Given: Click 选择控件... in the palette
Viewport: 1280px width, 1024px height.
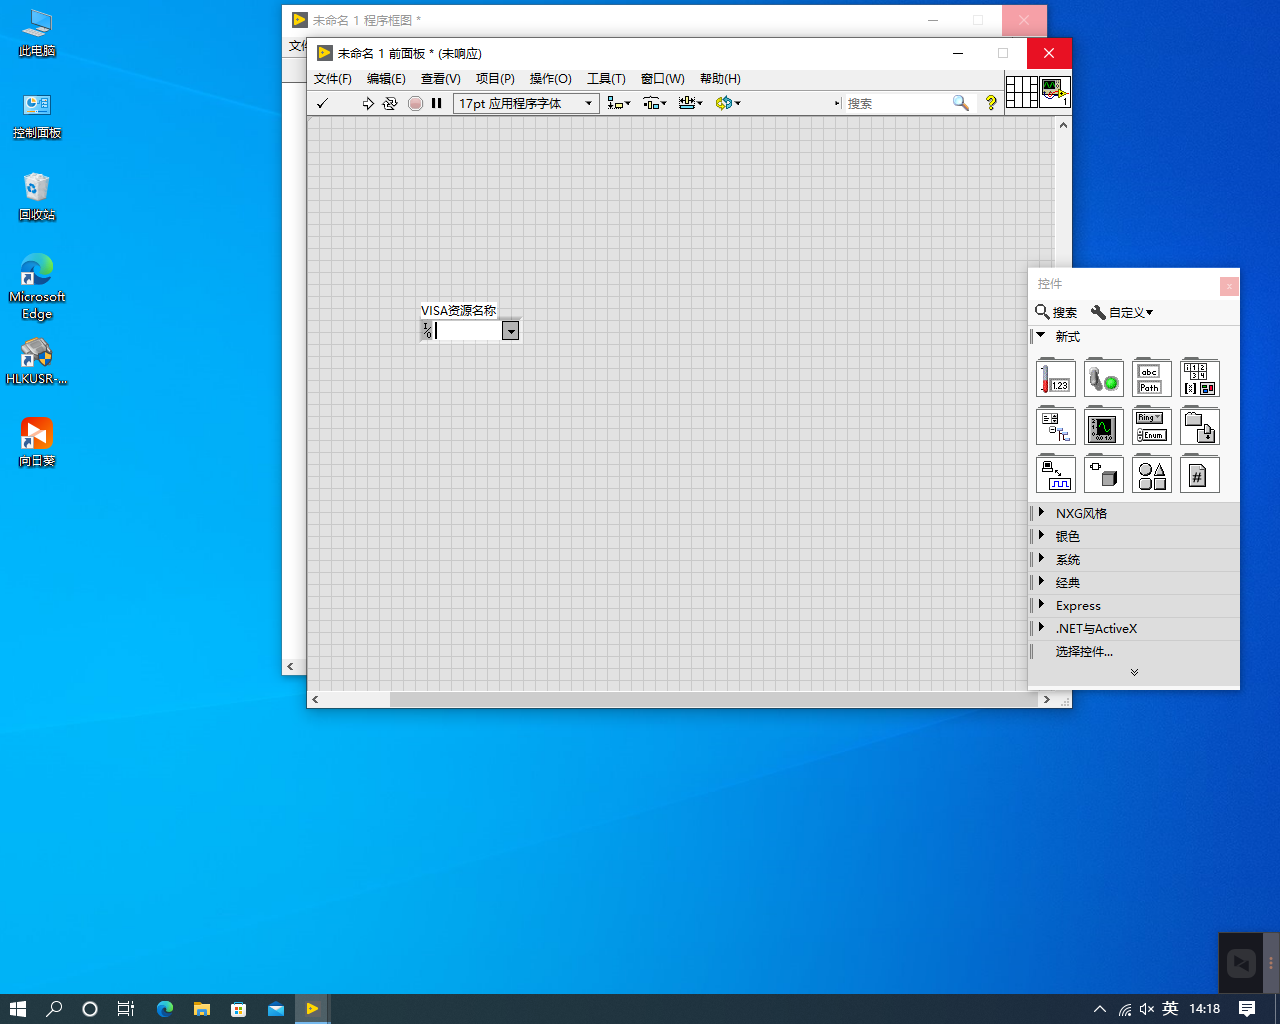Looking at the screenshot, I should point(1084,652).
